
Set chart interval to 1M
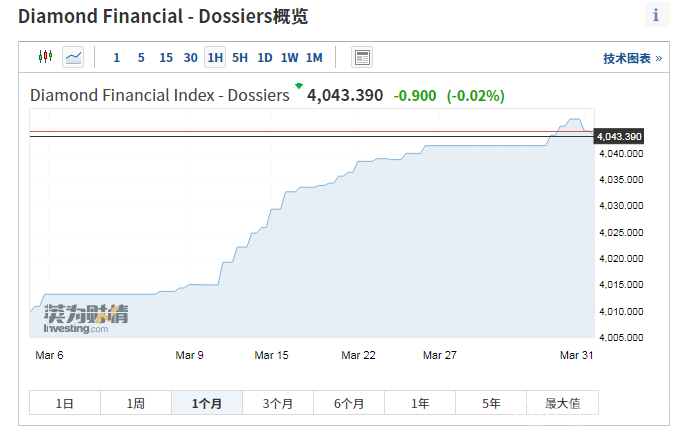point(314,57)
